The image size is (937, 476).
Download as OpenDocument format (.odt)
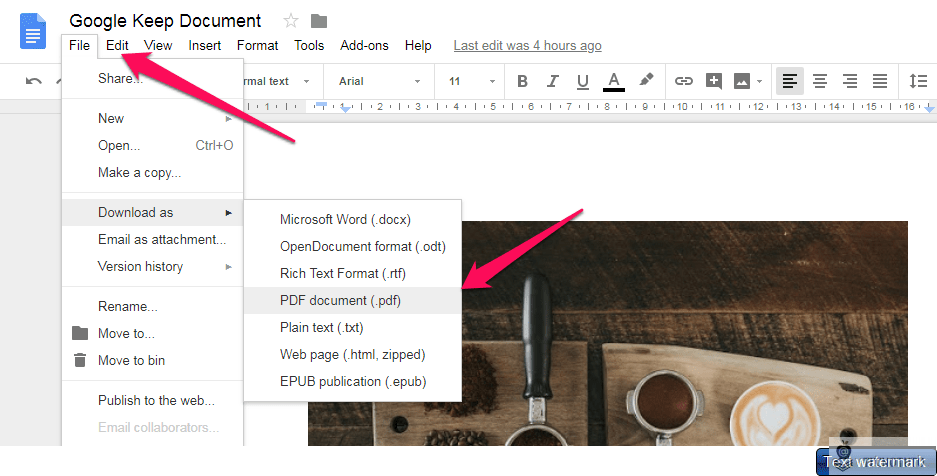point(353,246)
